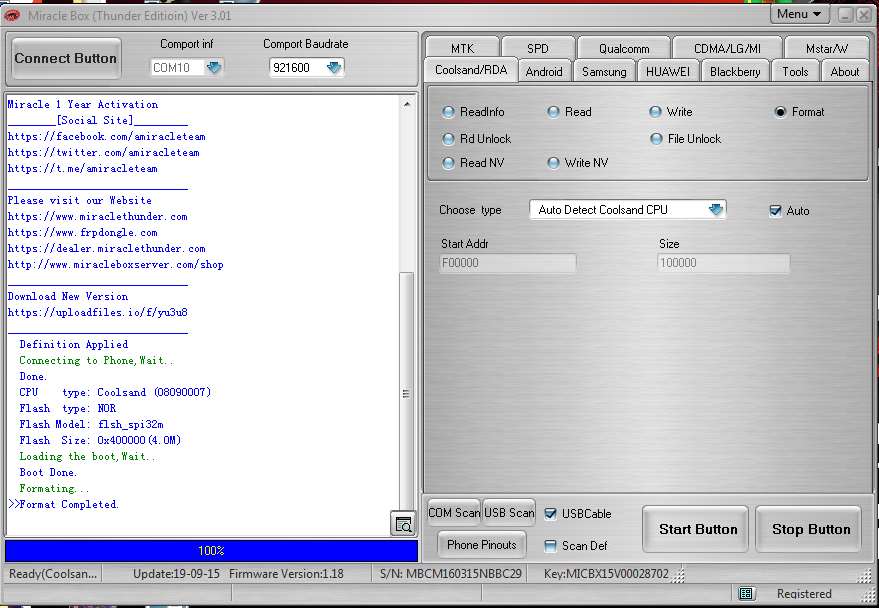Switch to the Android tab

(544, 72)
